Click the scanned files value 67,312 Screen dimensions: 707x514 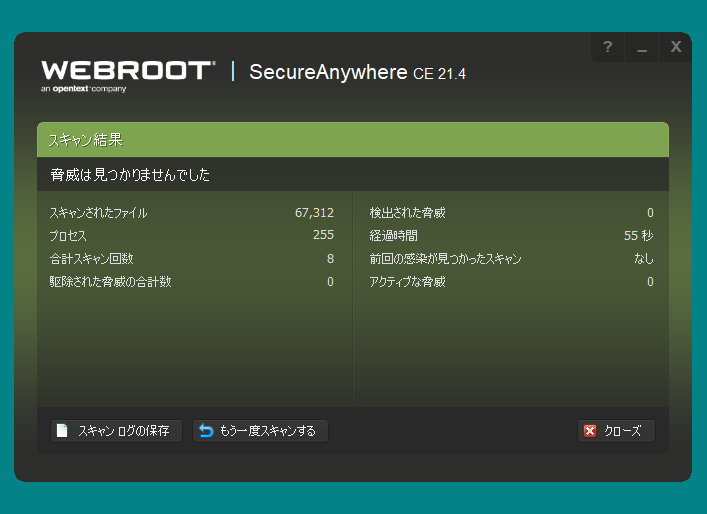[x=314, y=213]
